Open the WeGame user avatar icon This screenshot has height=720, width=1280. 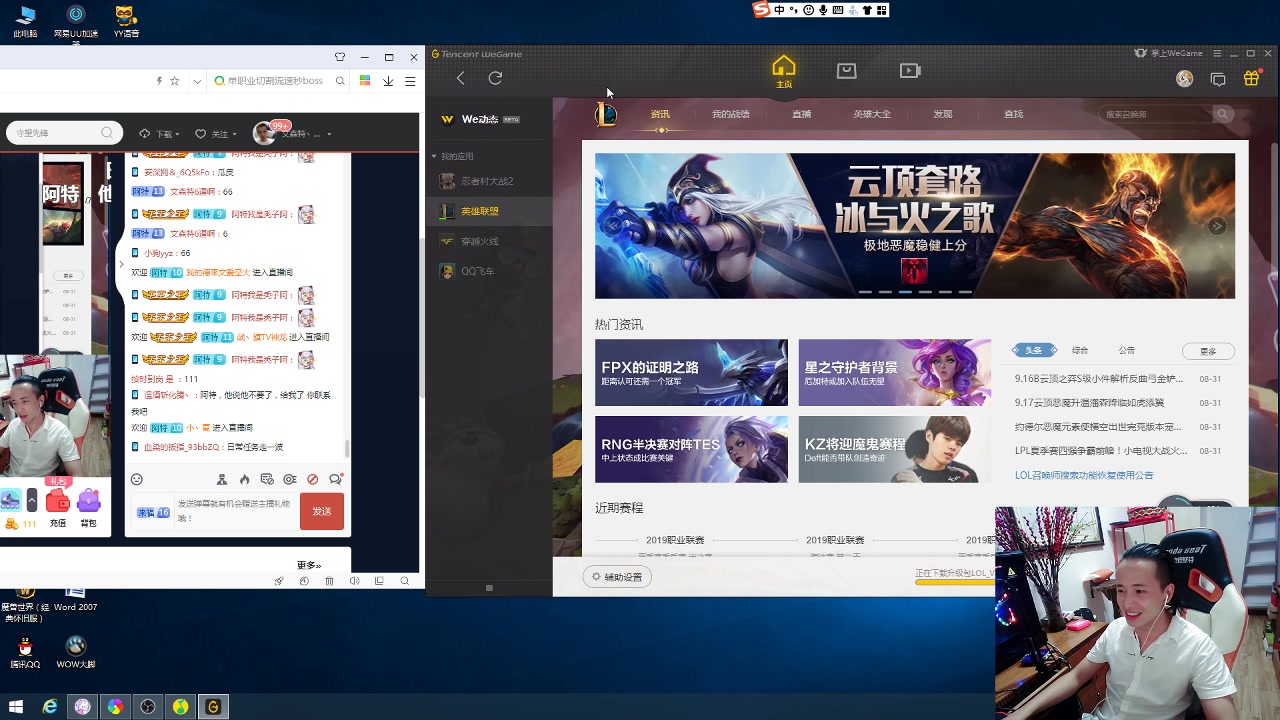tap(1185, 79)
